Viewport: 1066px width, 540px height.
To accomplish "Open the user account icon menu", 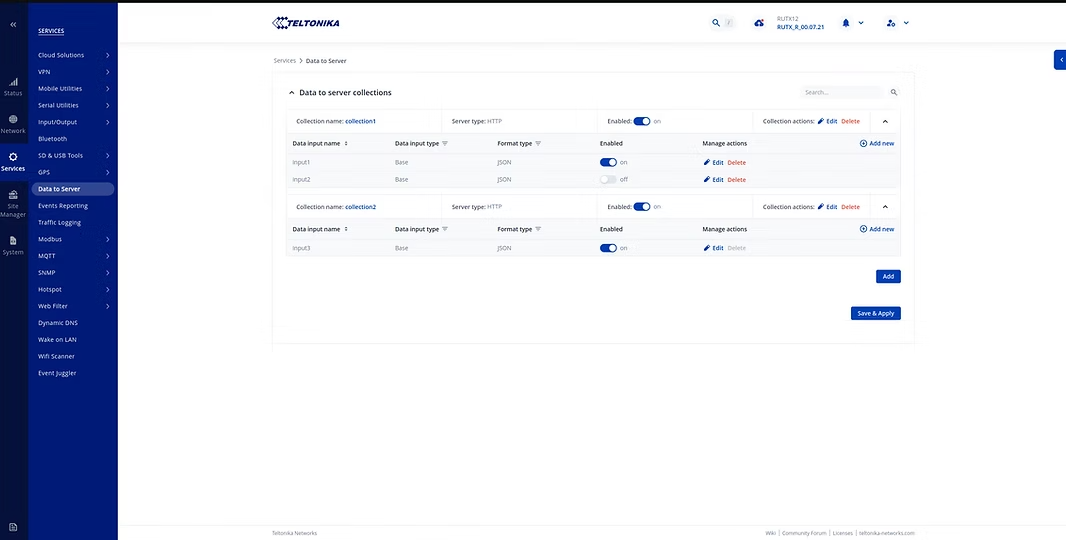I will (891, 23).
